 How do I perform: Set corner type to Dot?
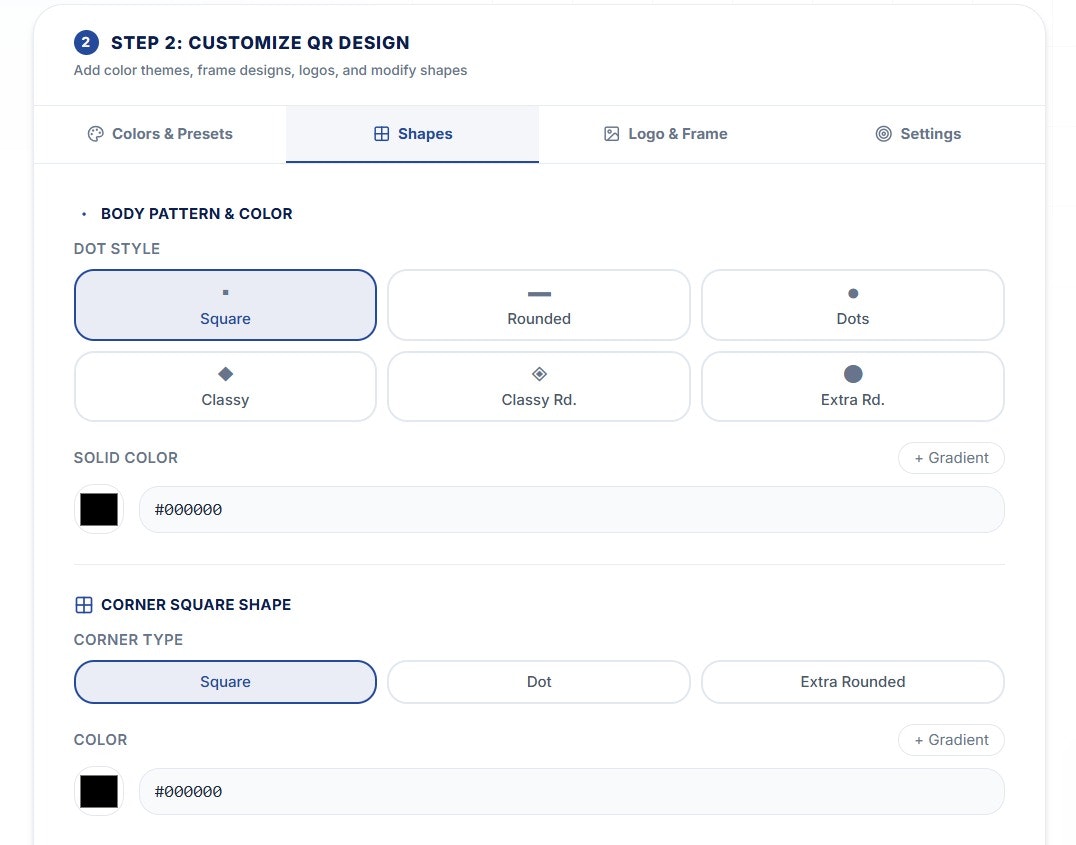coord(539,682)
